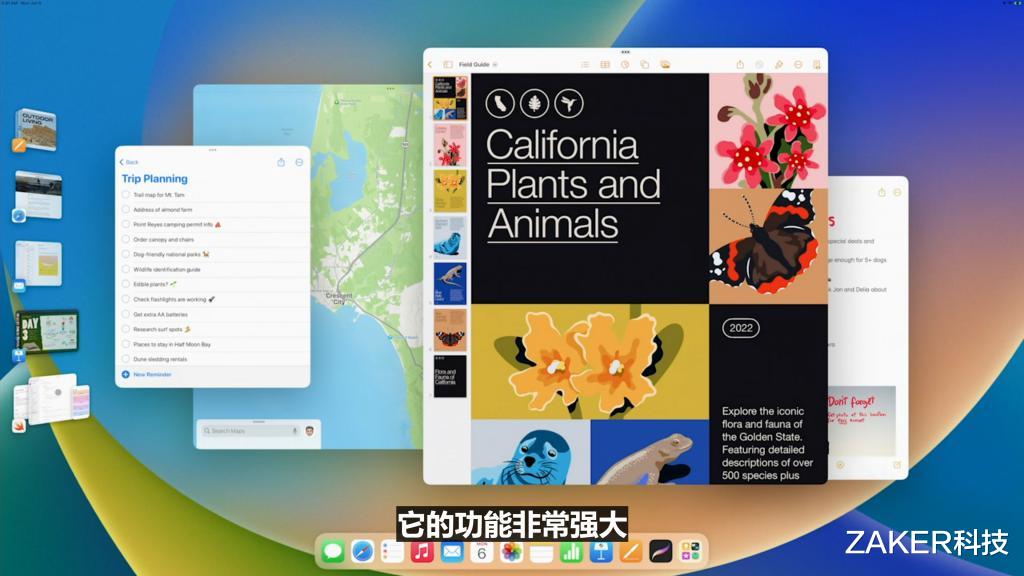This screenshot has width=1024, height=576.
Task: Open the Calendar app showing the 6
Action: click(x=480, y=550)
